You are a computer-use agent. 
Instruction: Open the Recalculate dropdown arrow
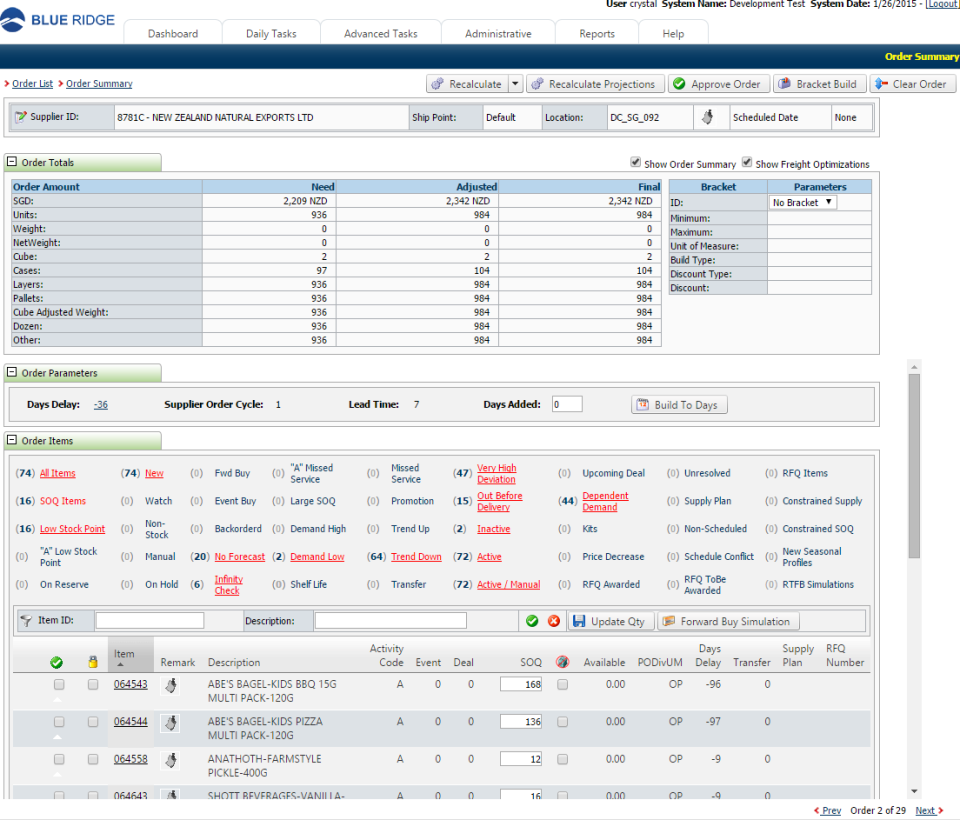pyautogui.click(x=516, y=83)
